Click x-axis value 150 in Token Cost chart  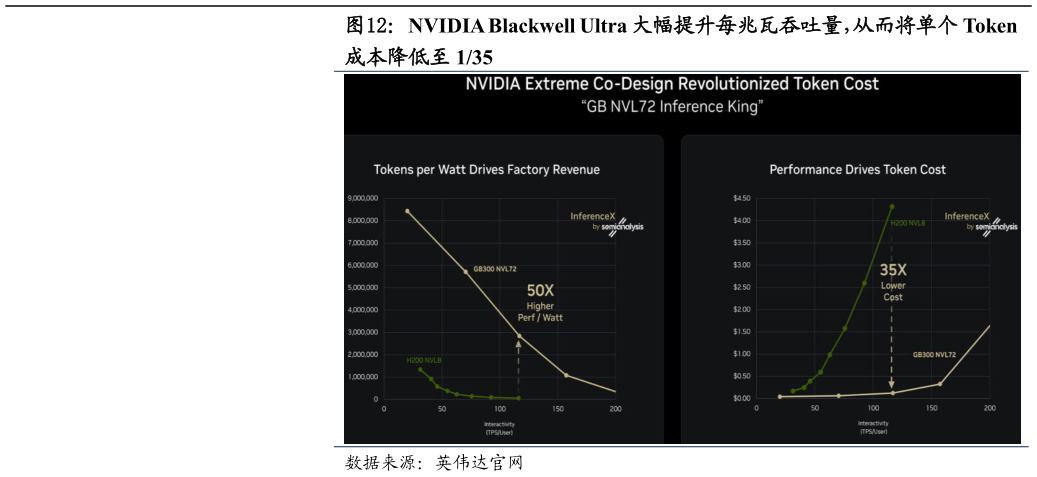(x=931, y=409)
